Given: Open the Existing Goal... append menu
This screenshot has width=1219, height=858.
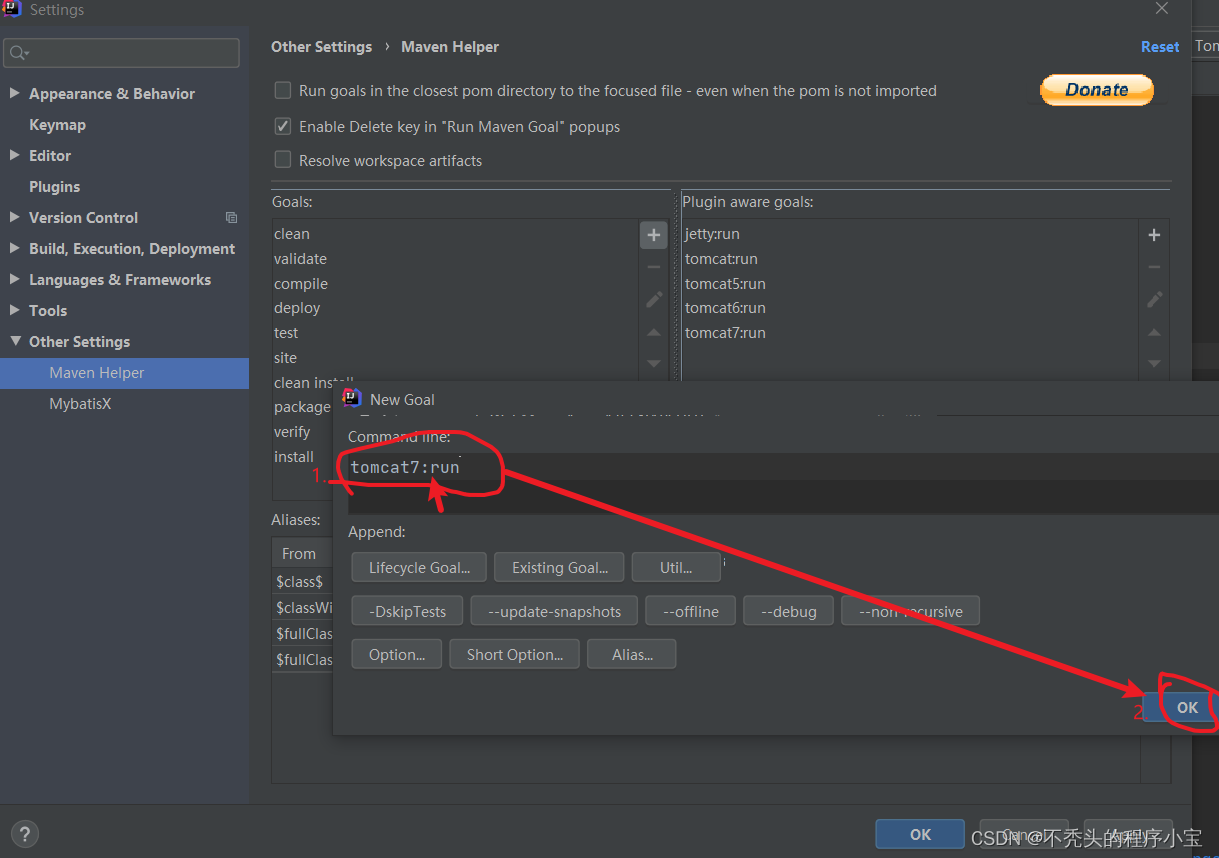Looking at the screenshot, I should click(x=559, y=568).
